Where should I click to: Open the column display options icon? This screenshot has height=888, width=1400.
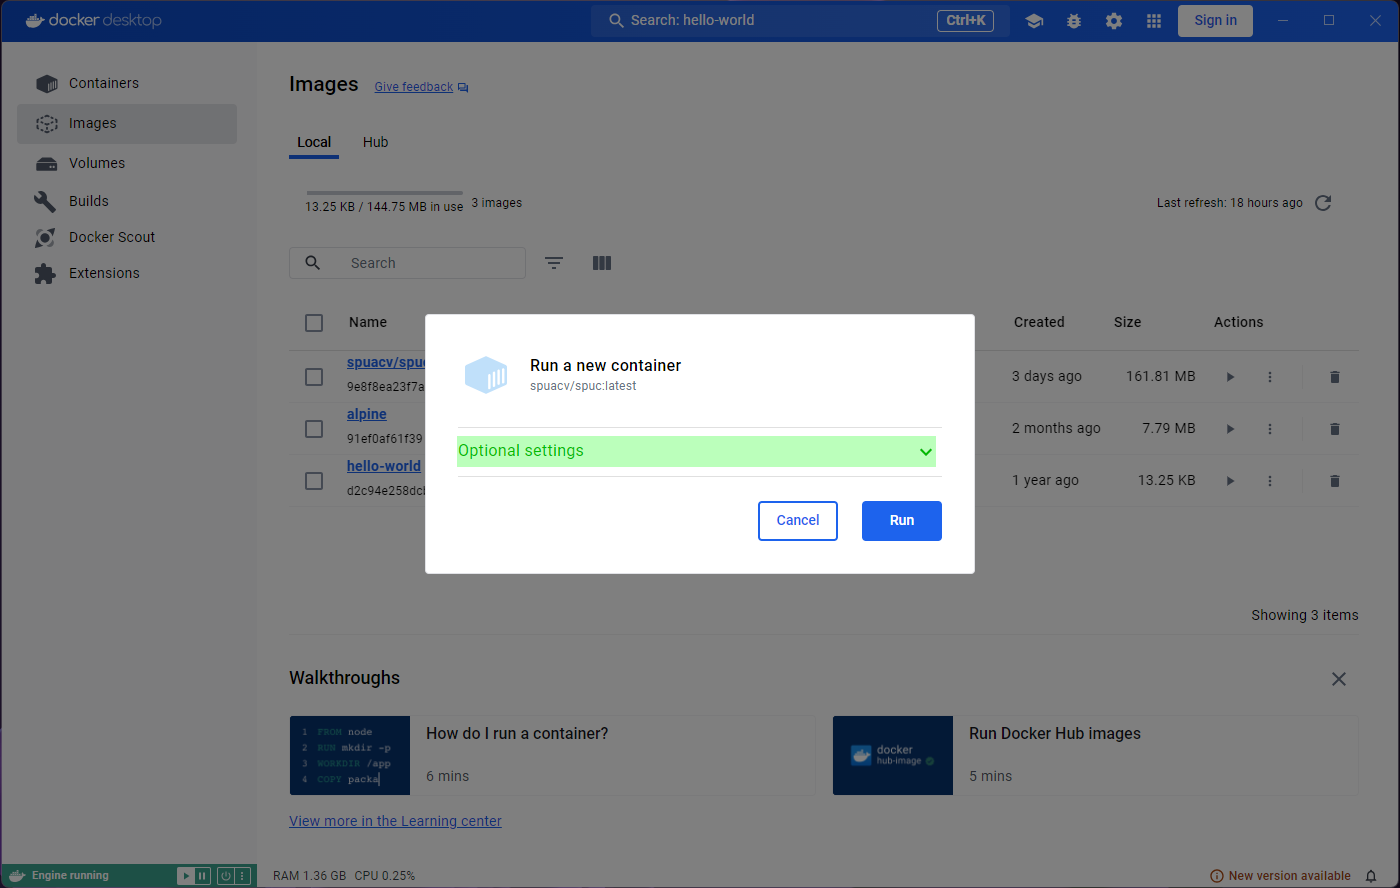click(x=602, y=263)
